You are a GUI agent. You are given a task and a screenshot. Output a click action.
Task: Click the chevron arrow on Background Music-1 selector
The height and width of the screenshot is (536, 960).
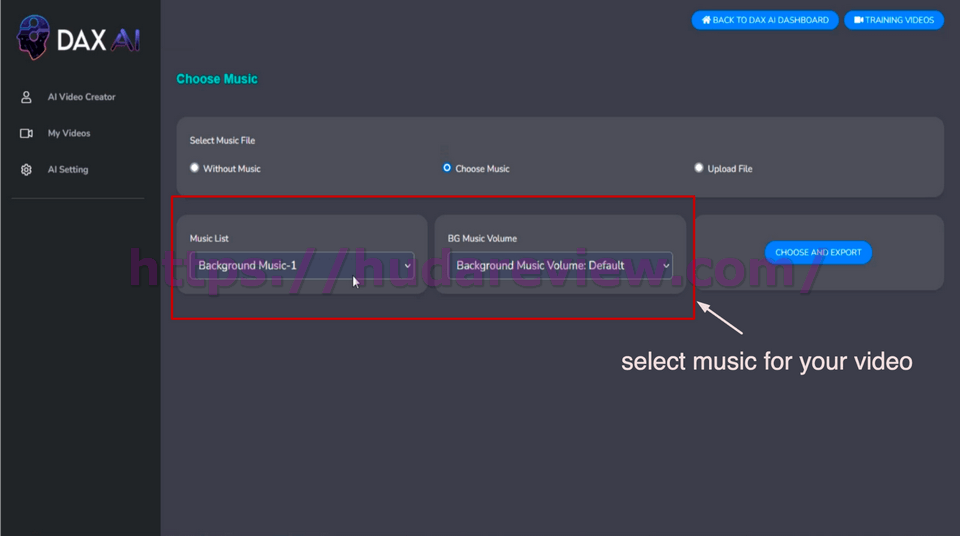pyautogui.click(x=407, y=266)
